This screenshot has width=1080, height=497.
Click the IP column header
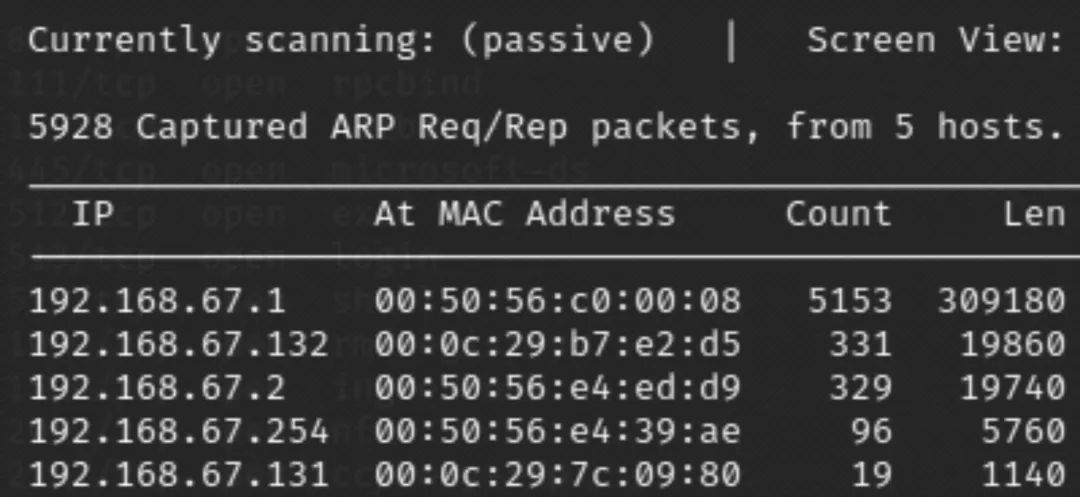[x=92, y=215]
